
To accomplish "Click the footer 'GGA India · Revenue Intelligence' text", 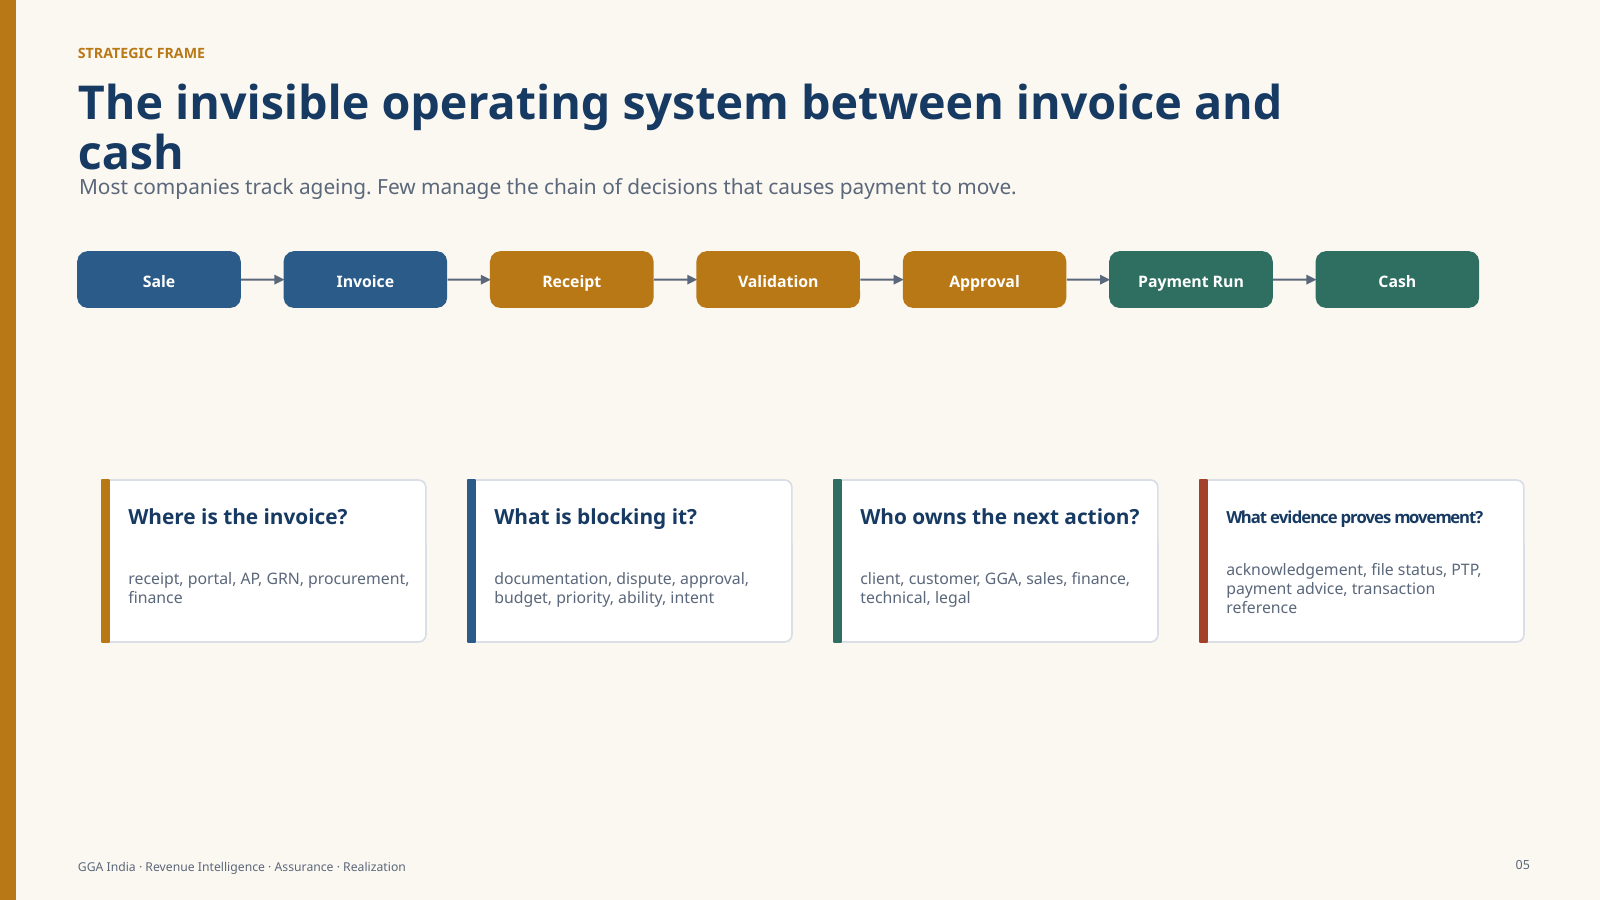I will click(242, 867).
